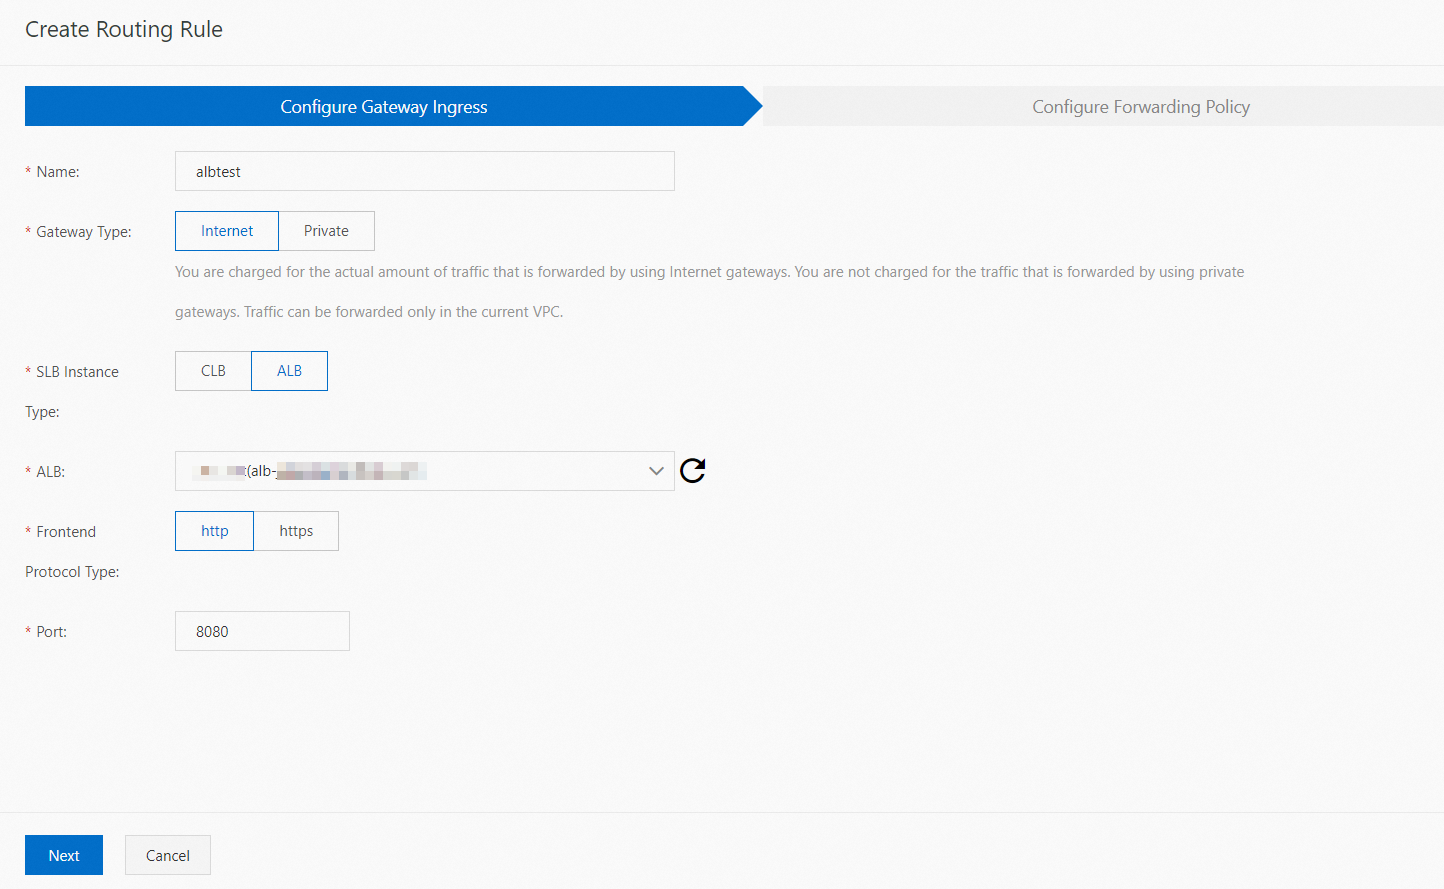Viewport: 1444px width, 889px height.
Task: Choose http as the Frontend Protocol
Action: click(213, 530)
